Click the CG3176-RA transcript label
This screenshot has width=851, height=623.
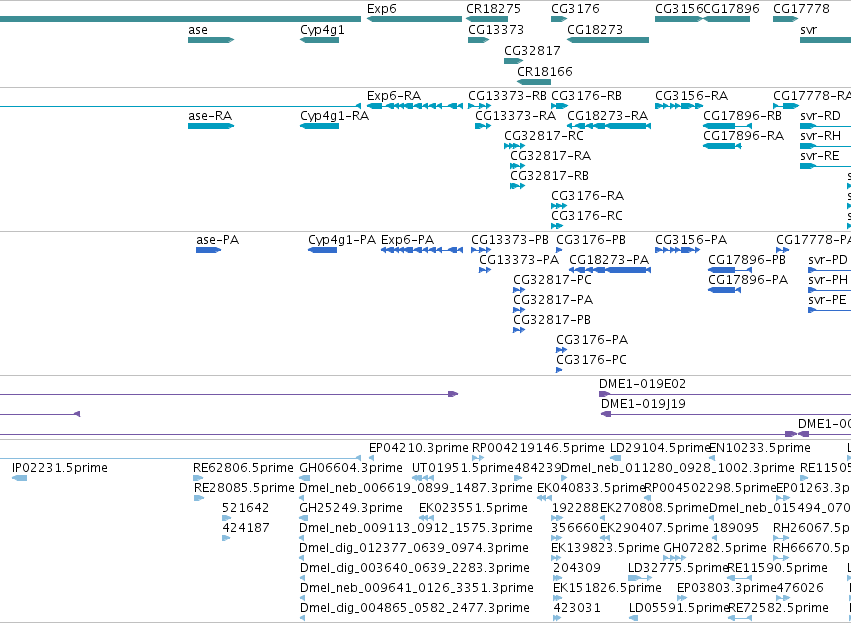(587, 196)
